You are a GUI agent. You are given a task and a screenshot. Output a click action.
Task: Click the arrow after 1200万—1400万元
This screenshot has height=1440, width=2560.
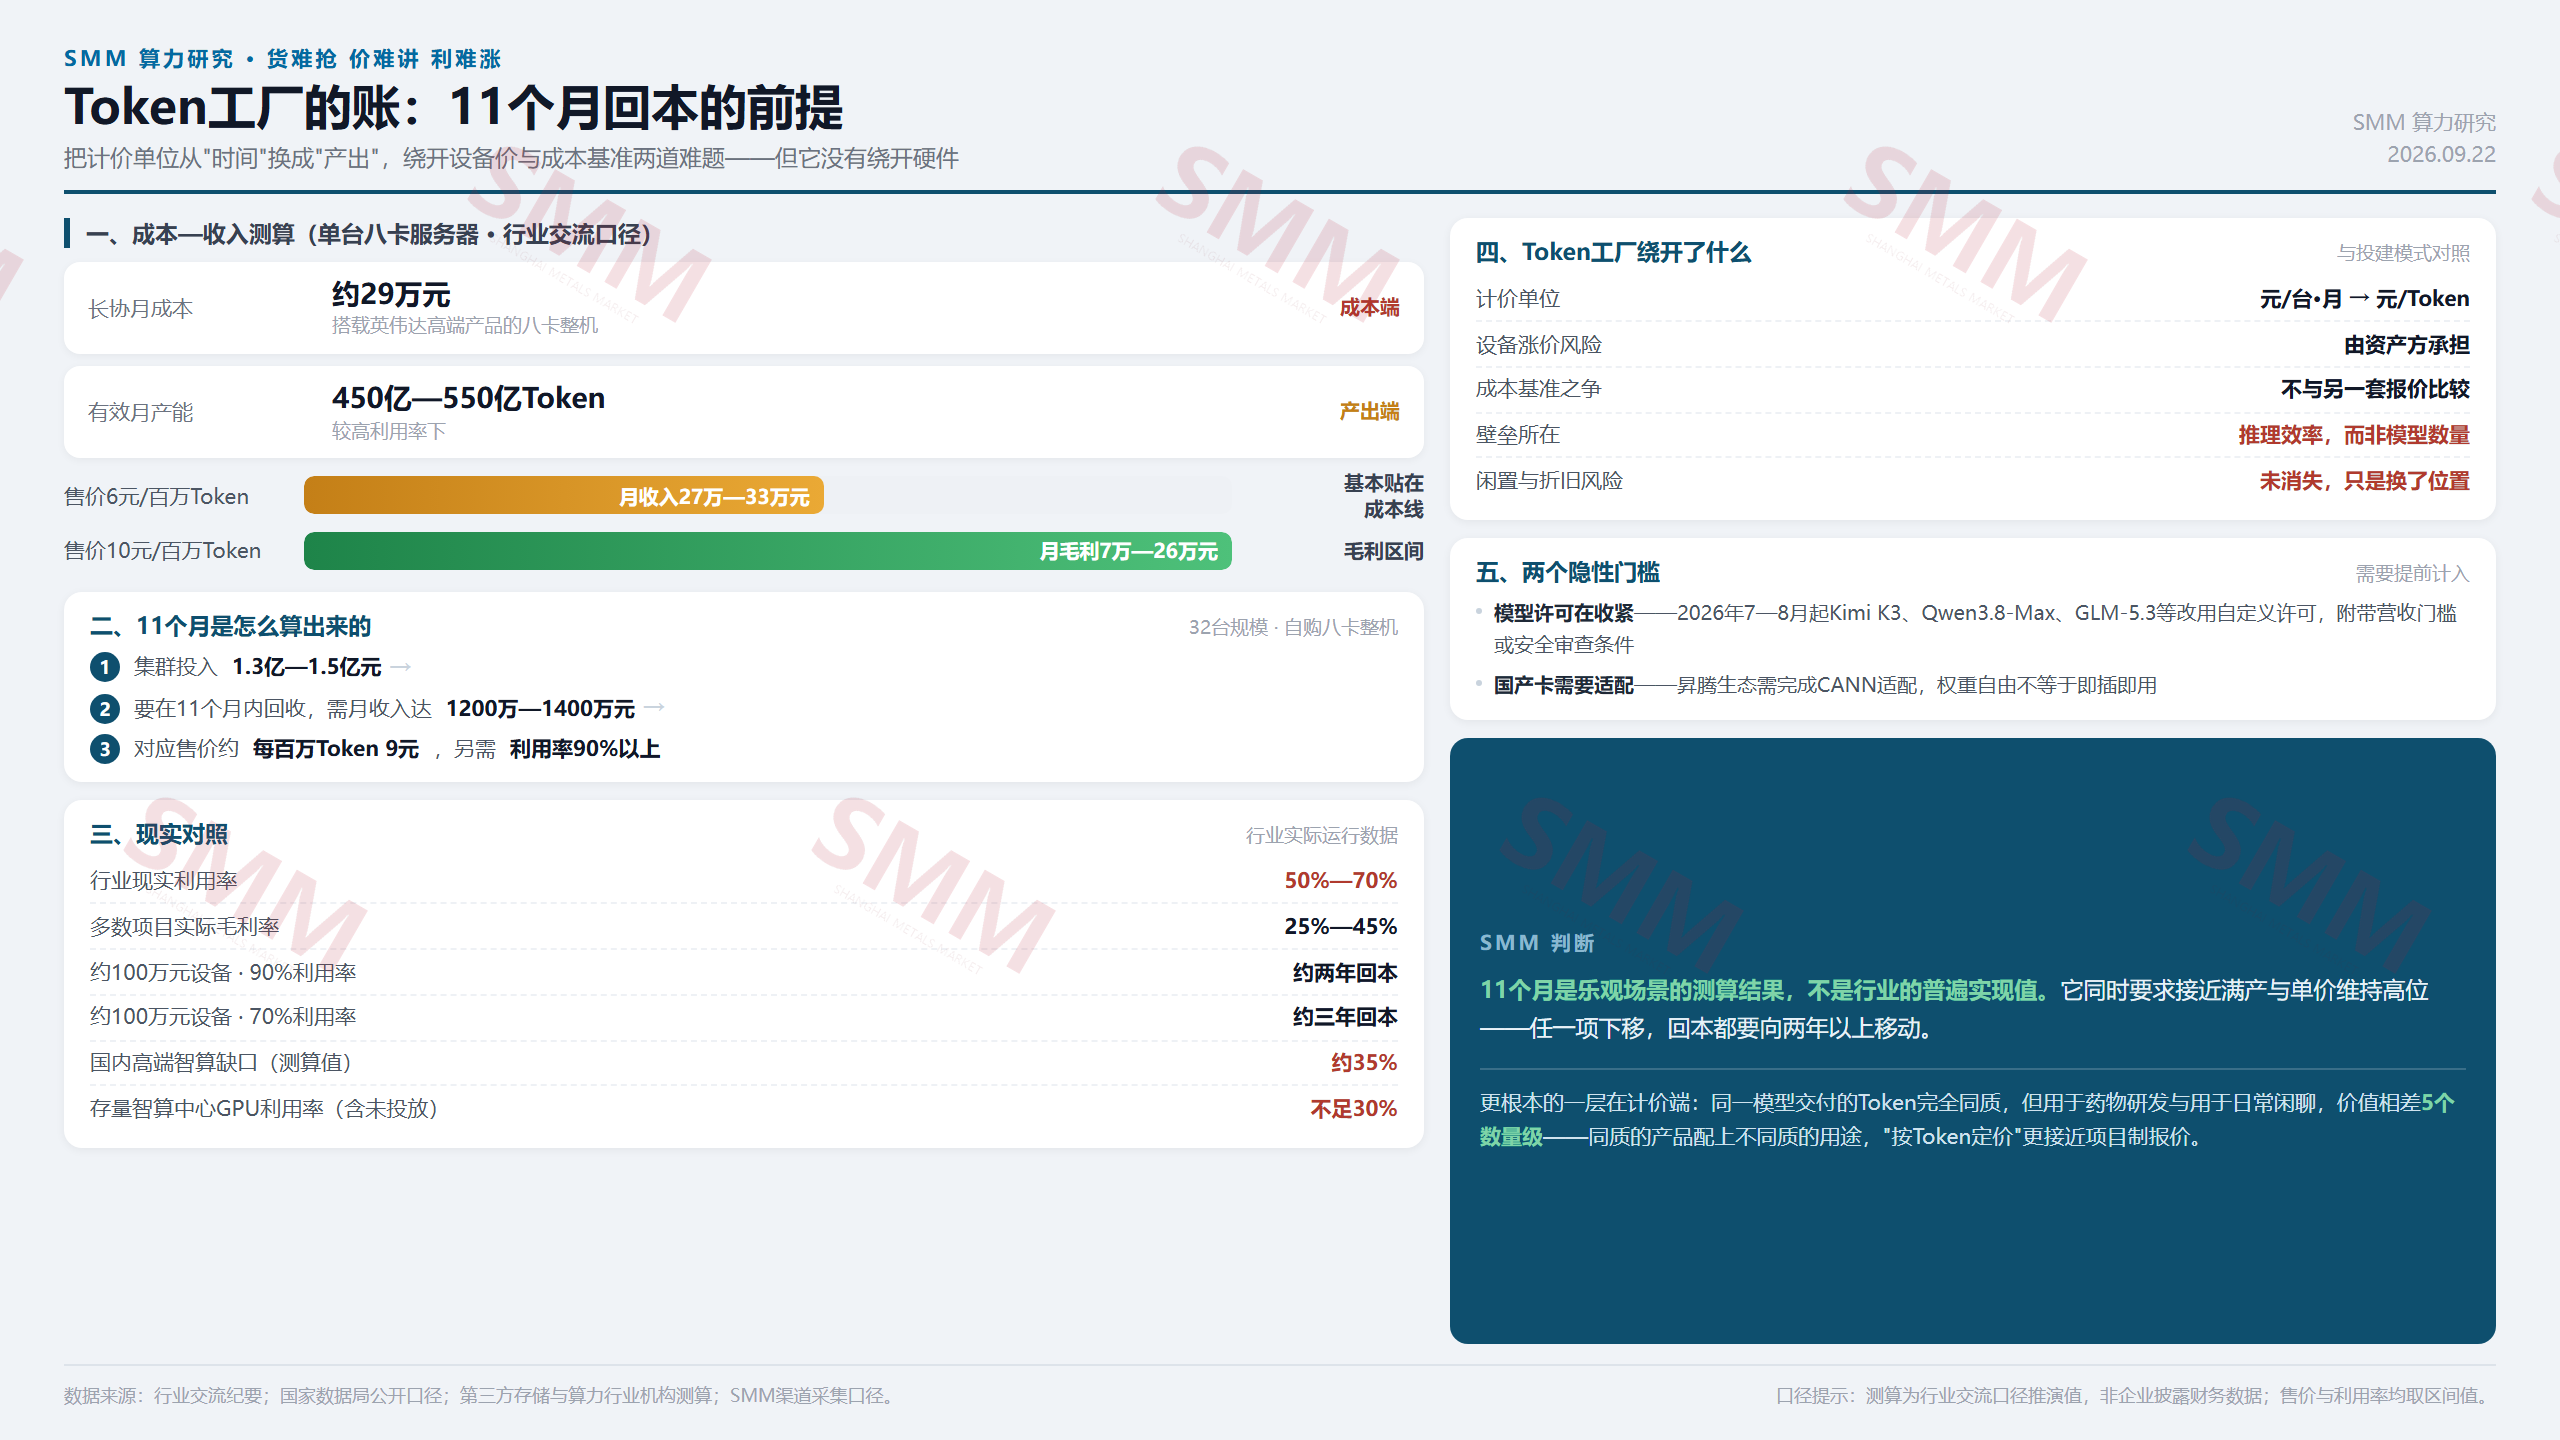654,708
